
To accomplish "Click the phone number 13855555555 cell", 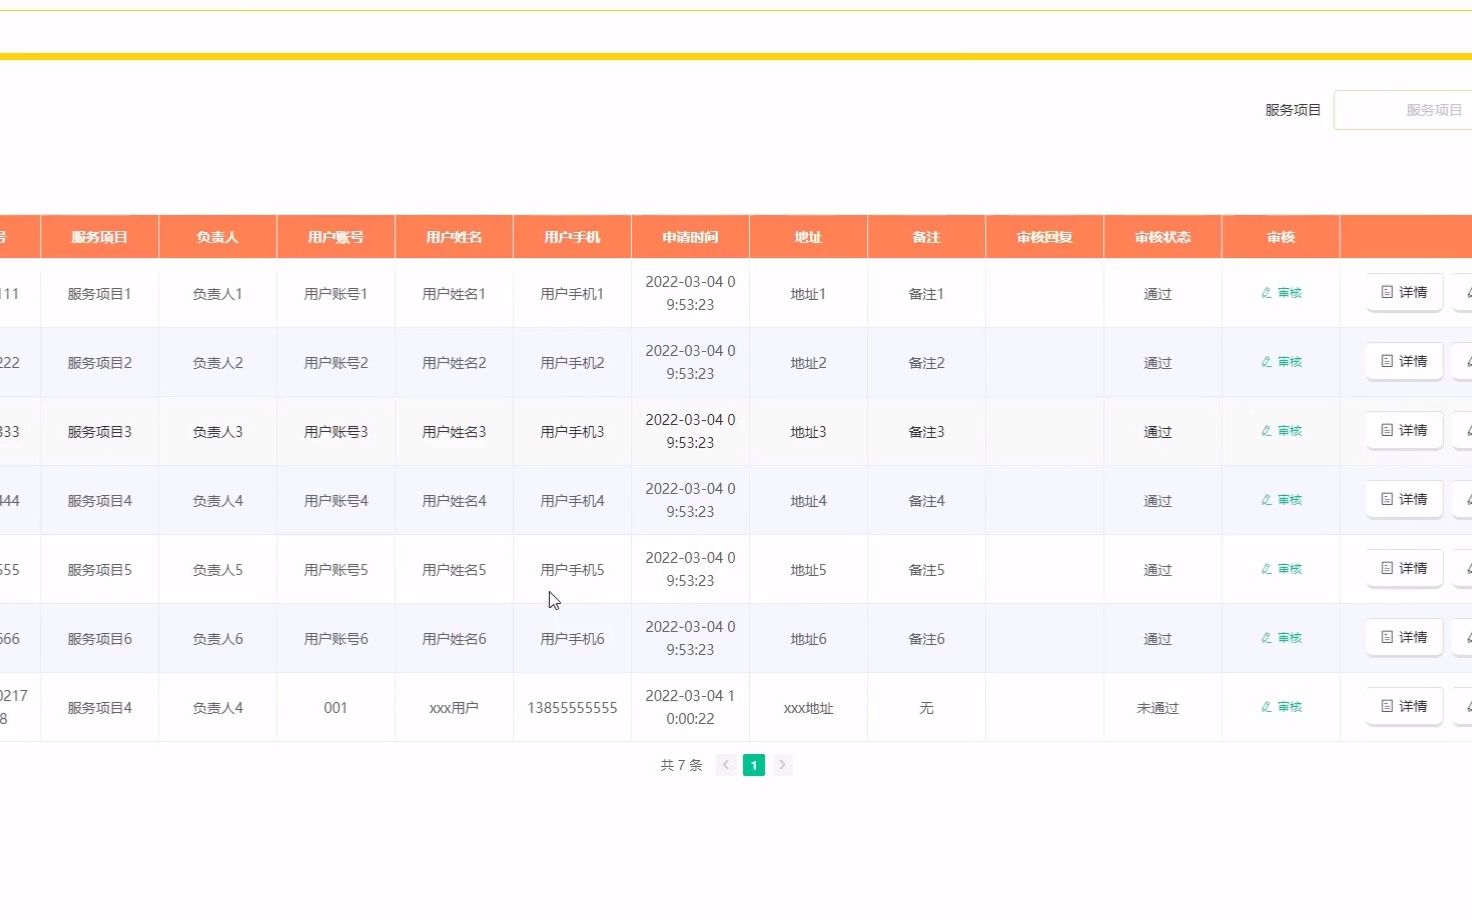I will click(572, 708).
